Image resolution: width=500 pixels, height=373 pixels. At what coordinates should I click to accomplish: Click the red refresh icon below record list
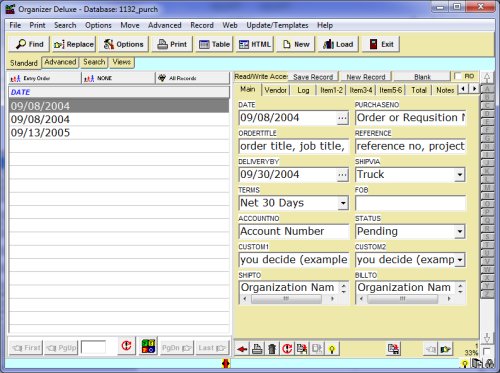[126, 346]
